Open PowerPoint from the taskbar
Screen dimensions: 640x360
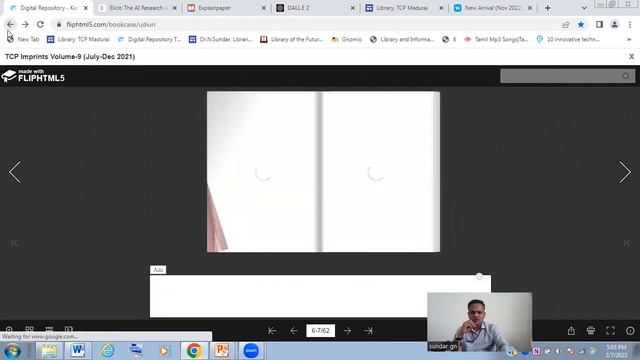222,351
